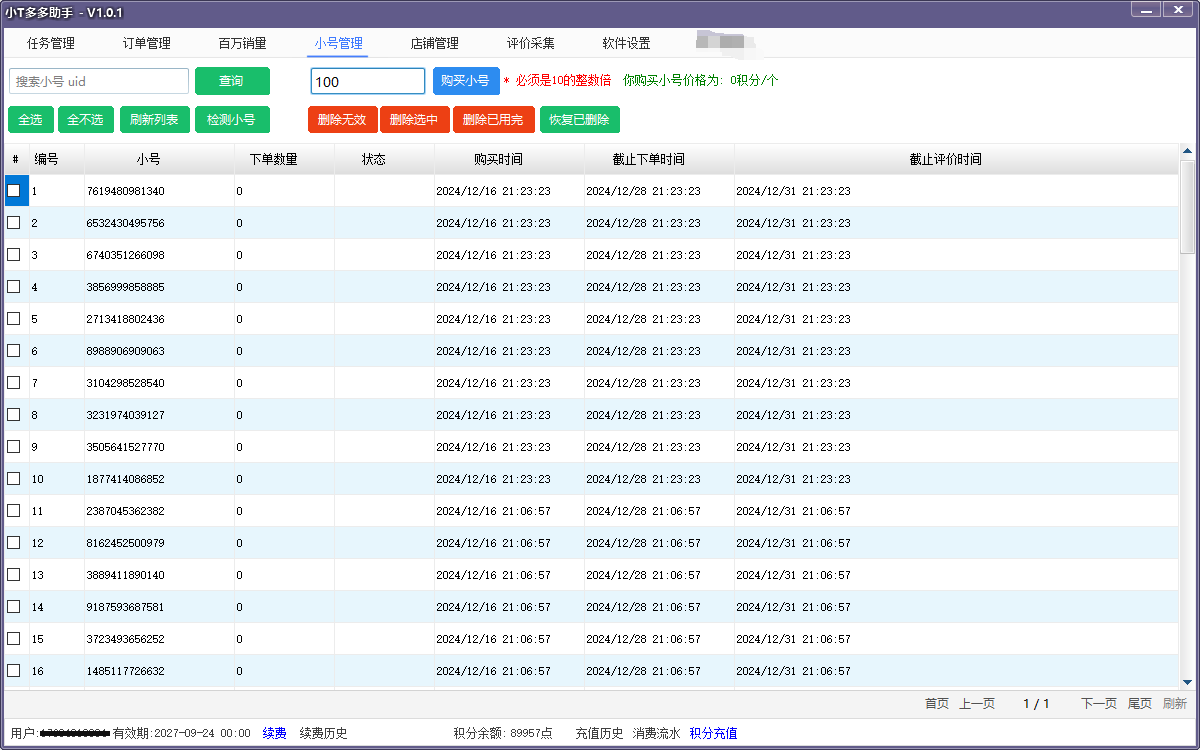Click the 刷新 link in the pager
Screen dimensions: 1200x750
click(1175, 704)
